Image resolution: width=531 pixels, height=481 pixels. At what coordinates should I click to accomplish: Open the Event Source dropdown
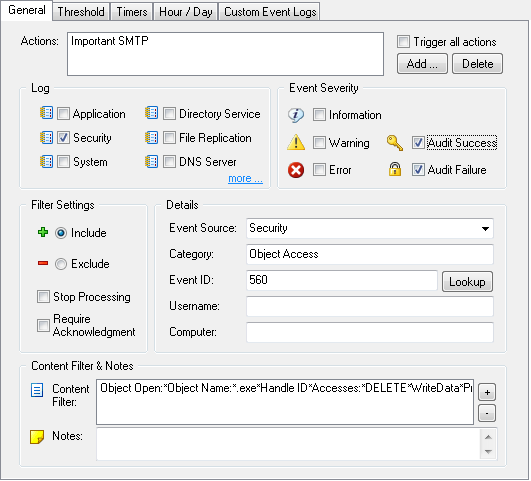pyautogui.click(x=485, y=229)
